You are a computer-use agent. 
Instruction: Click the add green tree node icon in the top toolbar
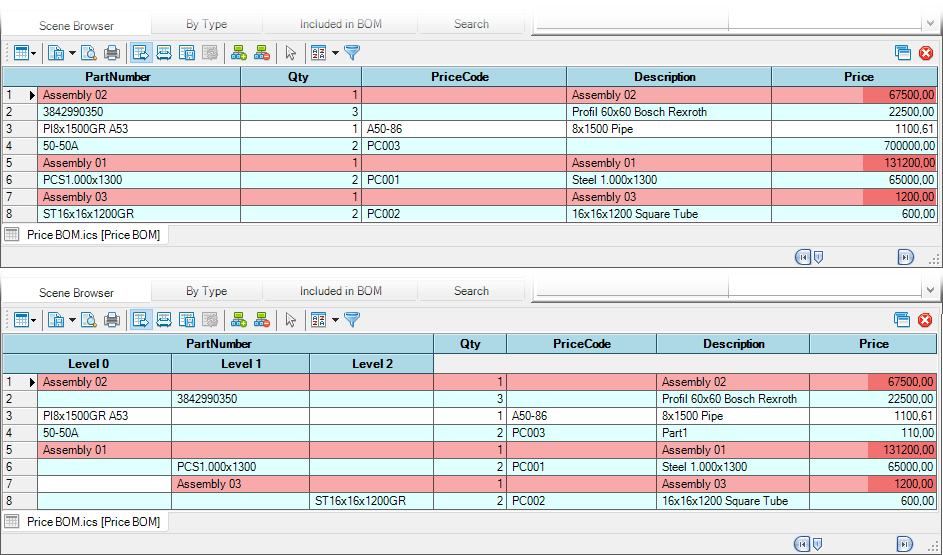tap(238, 53)
